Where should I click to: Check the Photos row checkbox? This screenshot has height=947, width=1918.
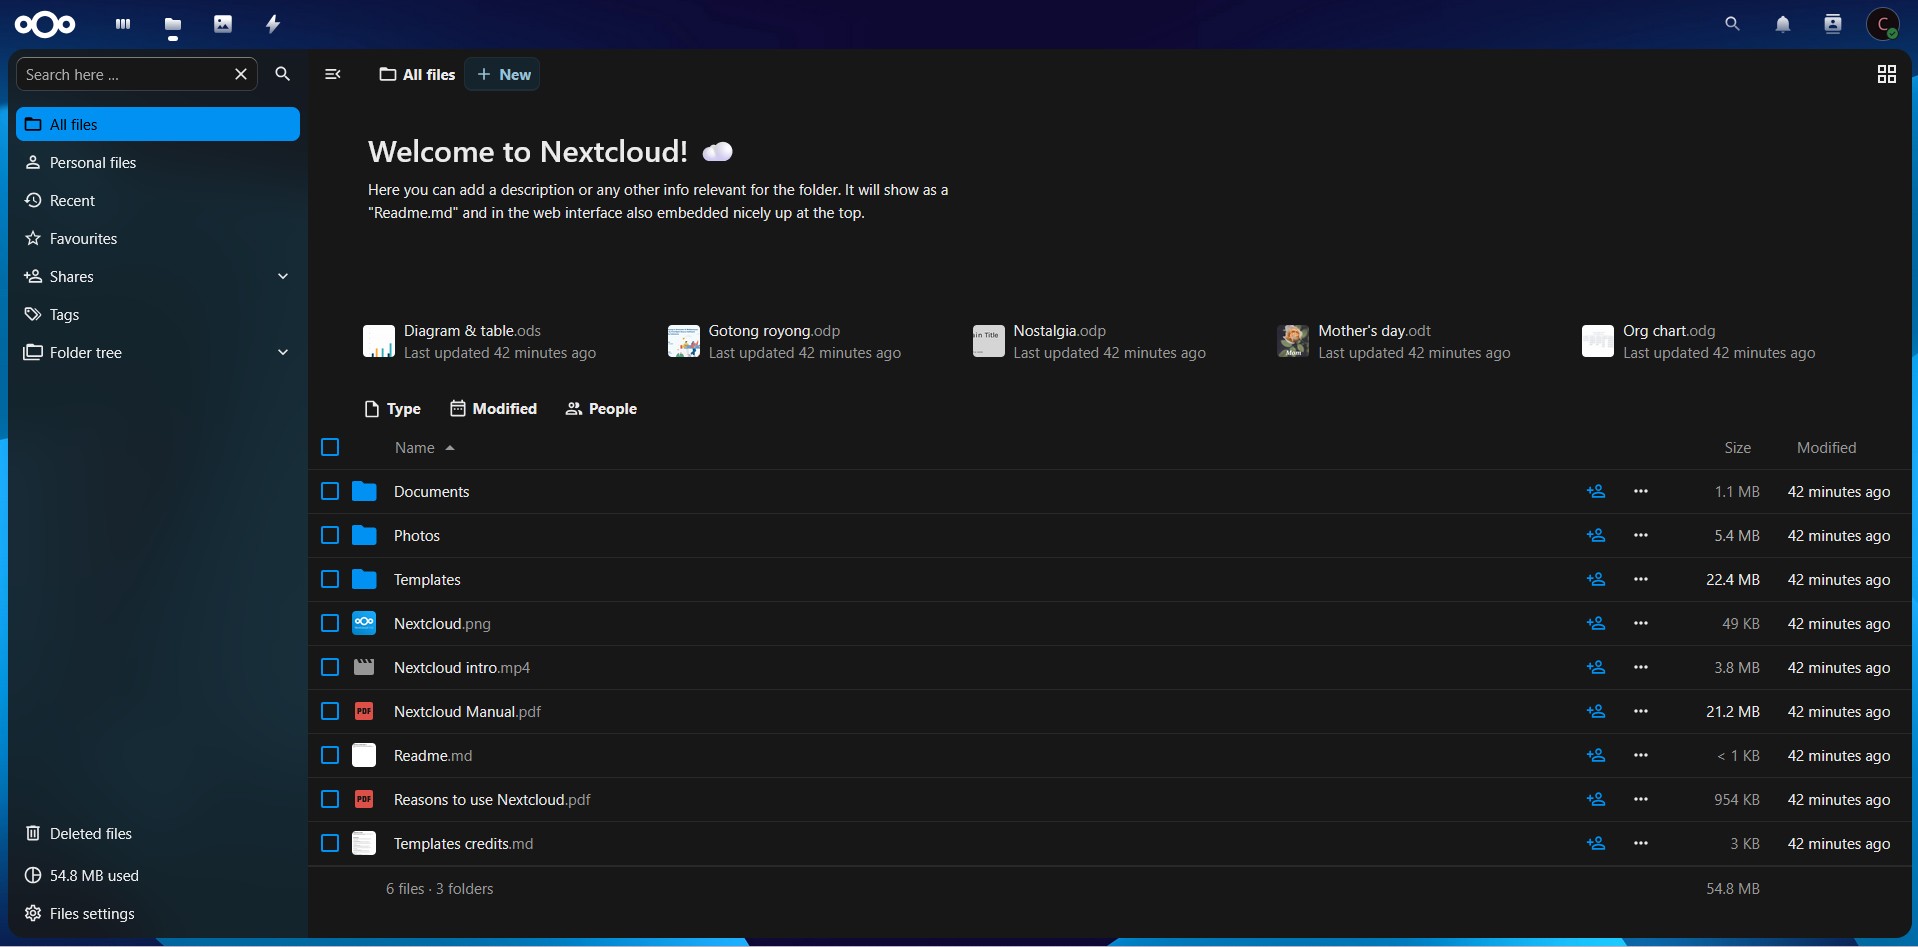329,535
